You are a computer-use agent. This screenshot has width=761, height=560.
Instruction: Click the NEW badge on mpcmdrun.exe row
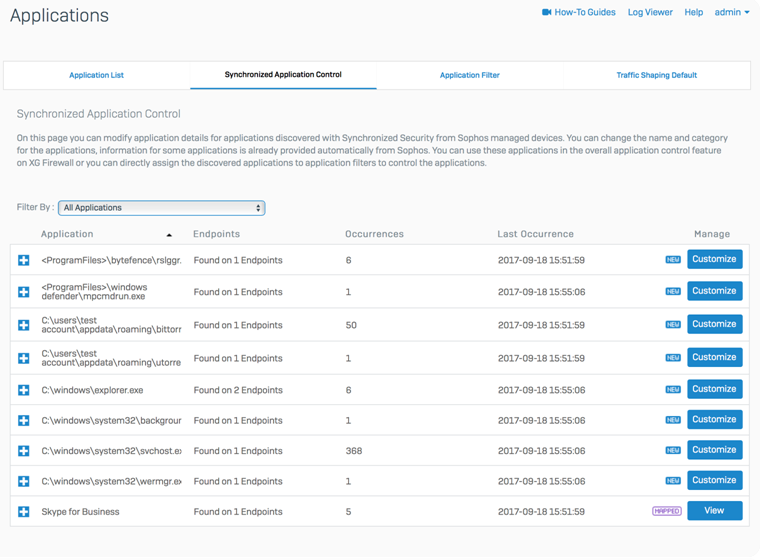[x=673, y=291]
